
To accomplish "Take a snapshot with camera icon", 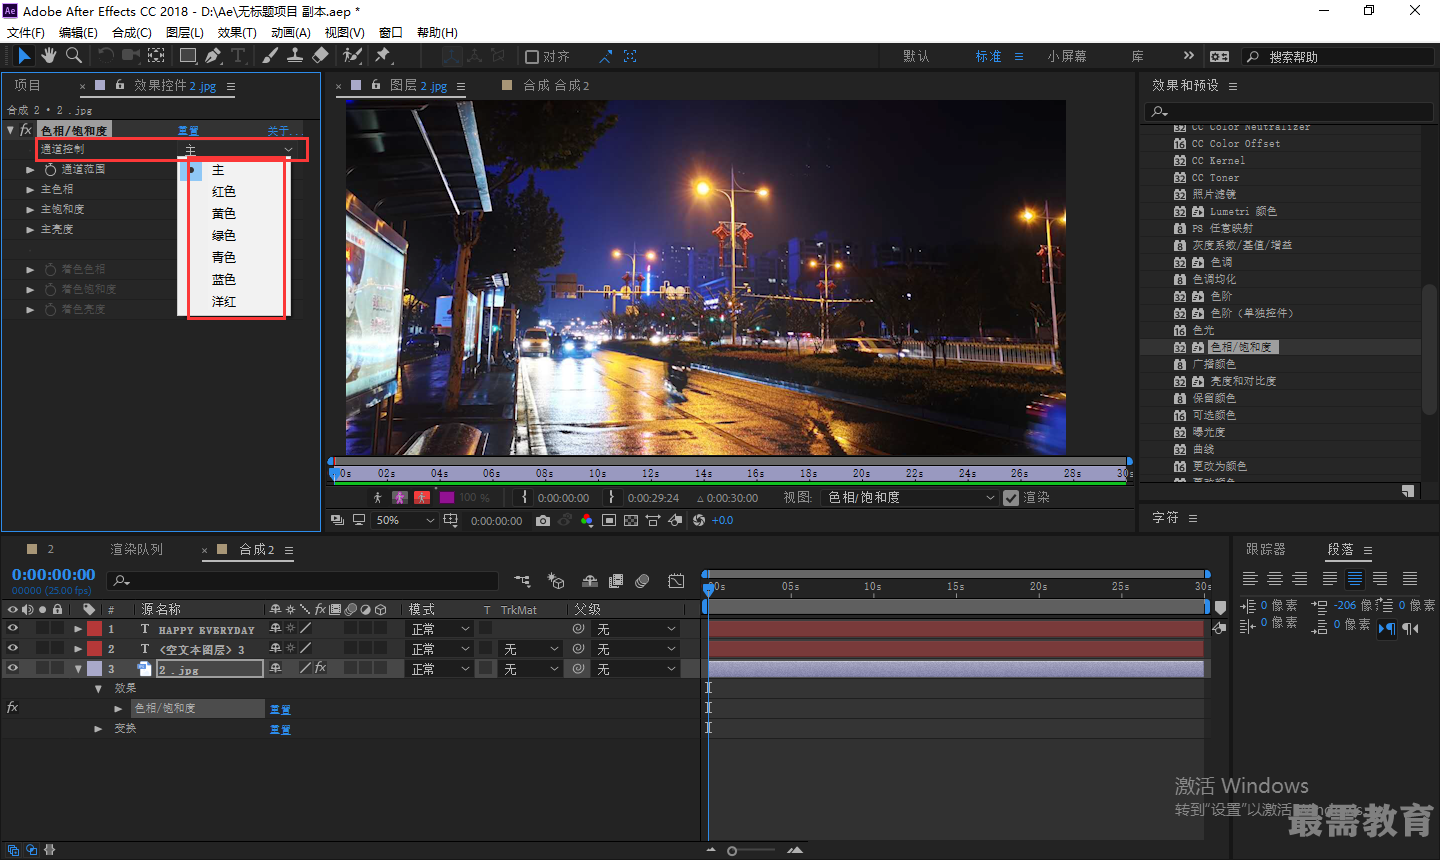I will pyautogui.click(x=543, y=521).
